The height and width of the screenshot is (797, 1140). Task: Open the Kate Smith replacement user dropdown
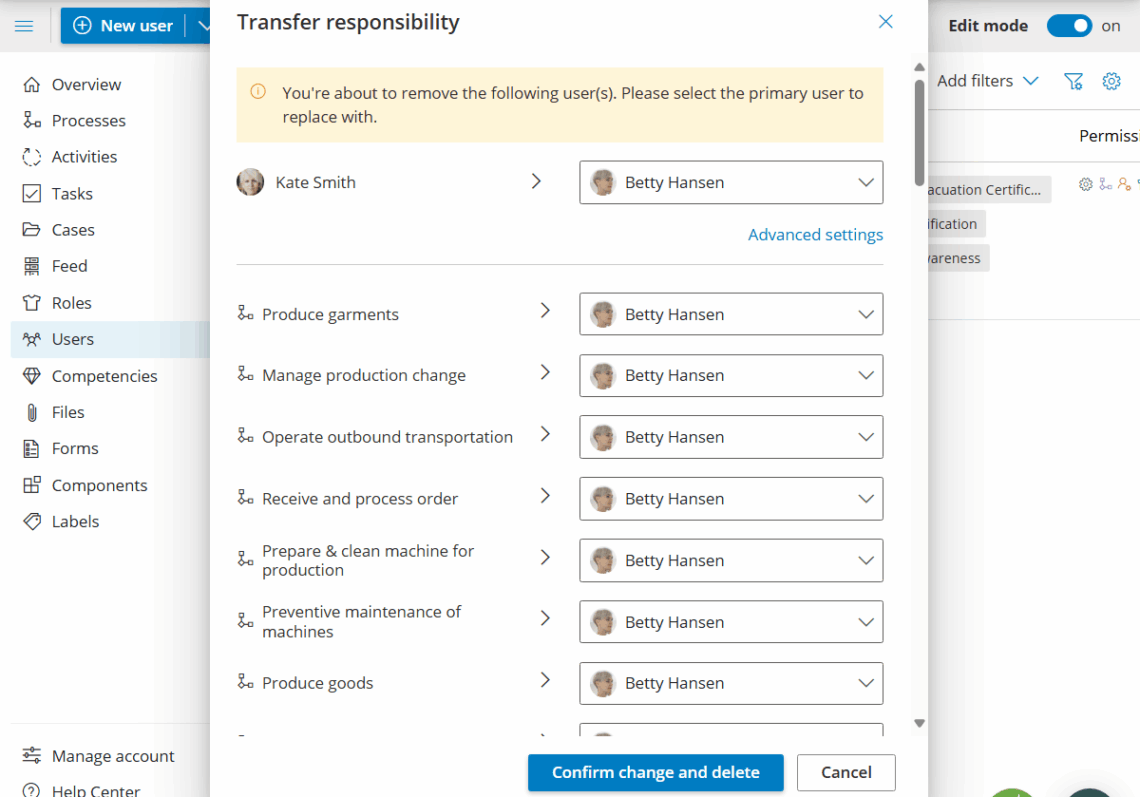[x=731, y=183]
